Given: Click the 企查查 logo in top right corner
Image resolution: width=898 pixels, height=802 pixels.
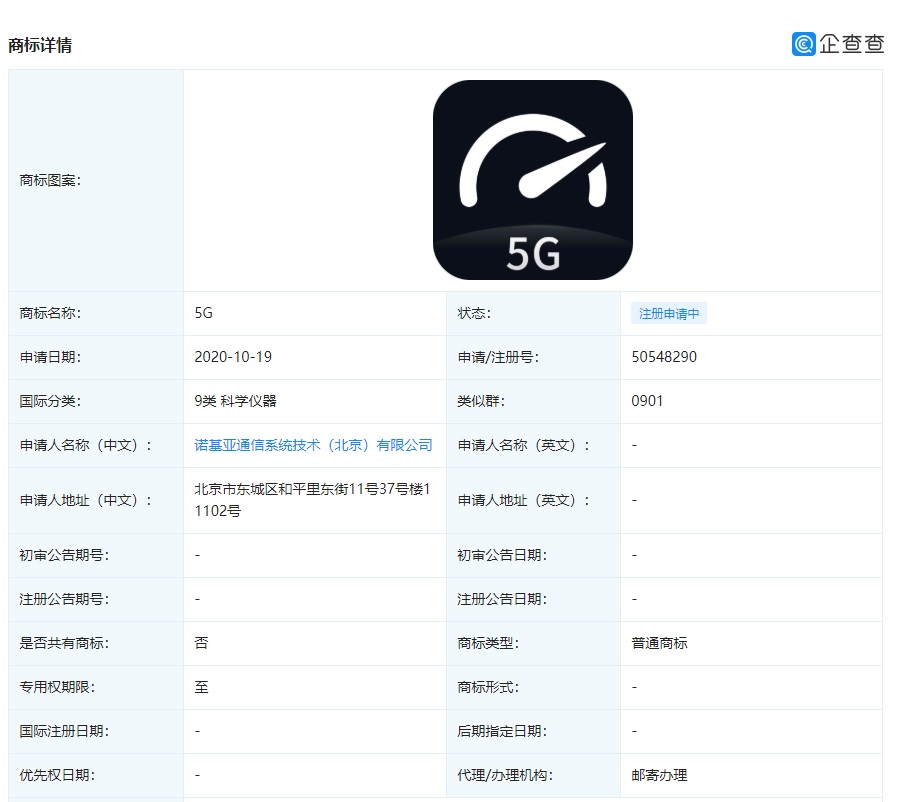Looking at the screenshot, I should click(x=841, y=44).
